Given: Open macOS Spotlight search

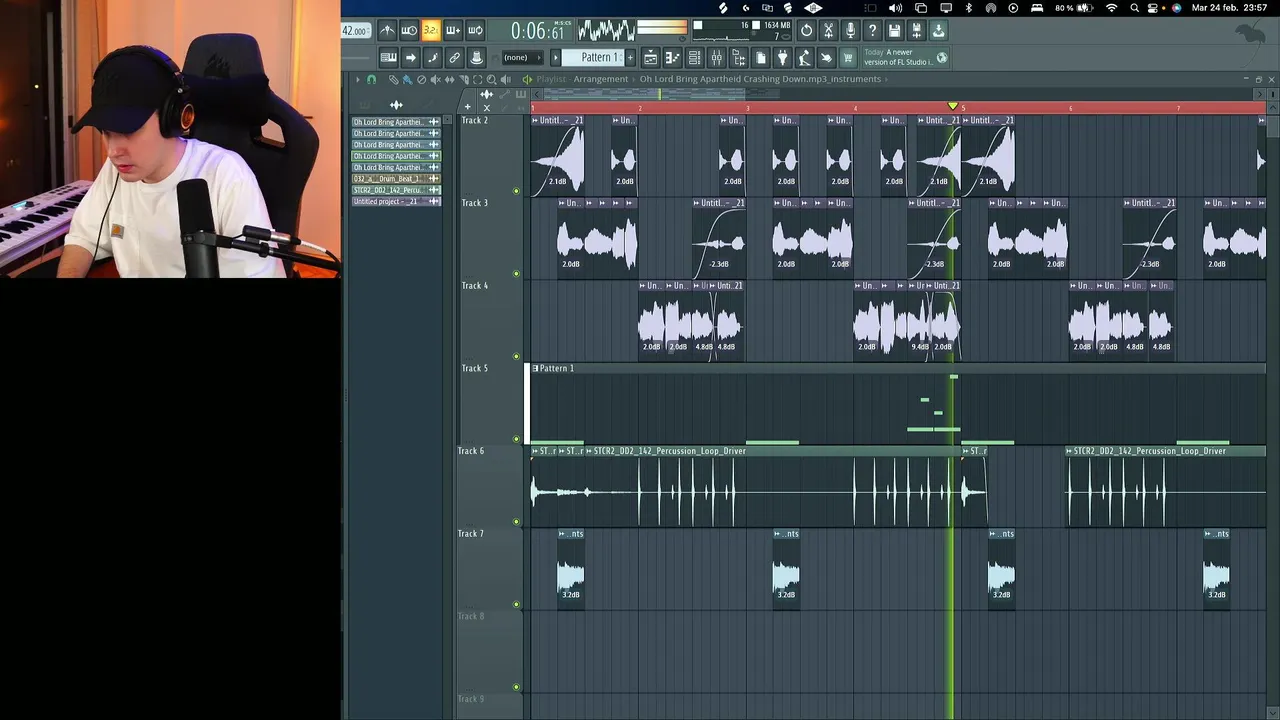Looking at the screenshot, I should [x=1134, y=8].
